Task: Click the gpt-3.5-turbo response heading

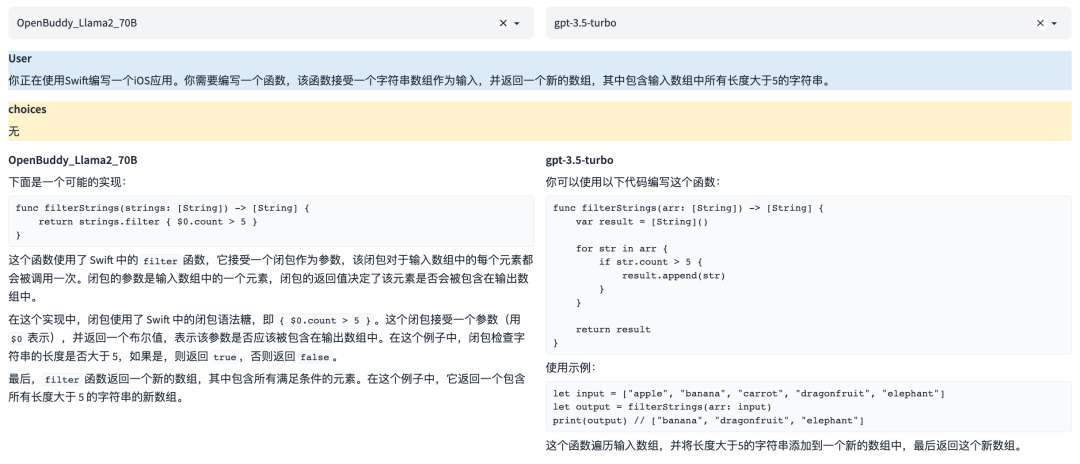Action: (579, 160)
